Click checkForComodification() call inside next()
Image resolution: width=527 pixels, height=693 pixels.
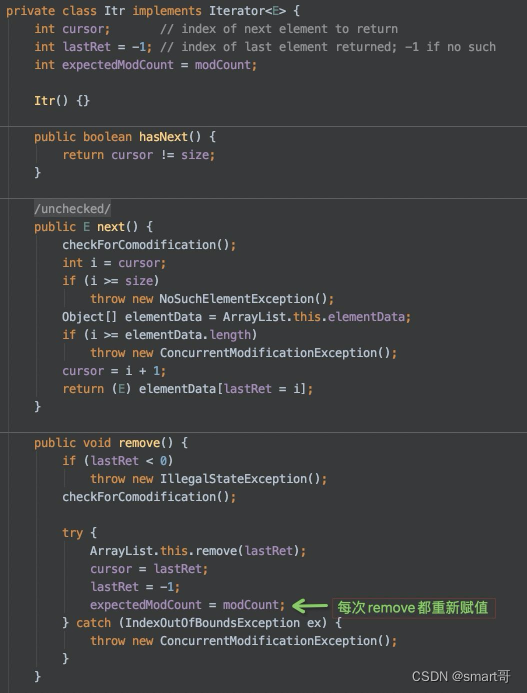[x=149, y=245]
